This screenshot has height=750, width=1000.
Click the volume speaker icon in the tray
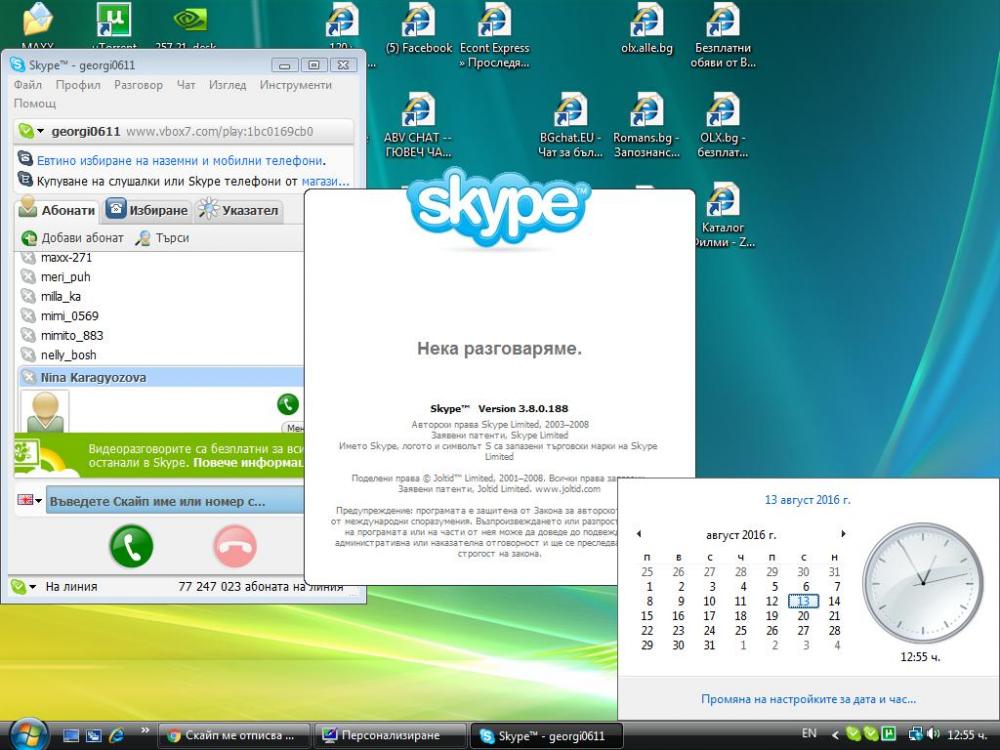click(x=933, y=734)
